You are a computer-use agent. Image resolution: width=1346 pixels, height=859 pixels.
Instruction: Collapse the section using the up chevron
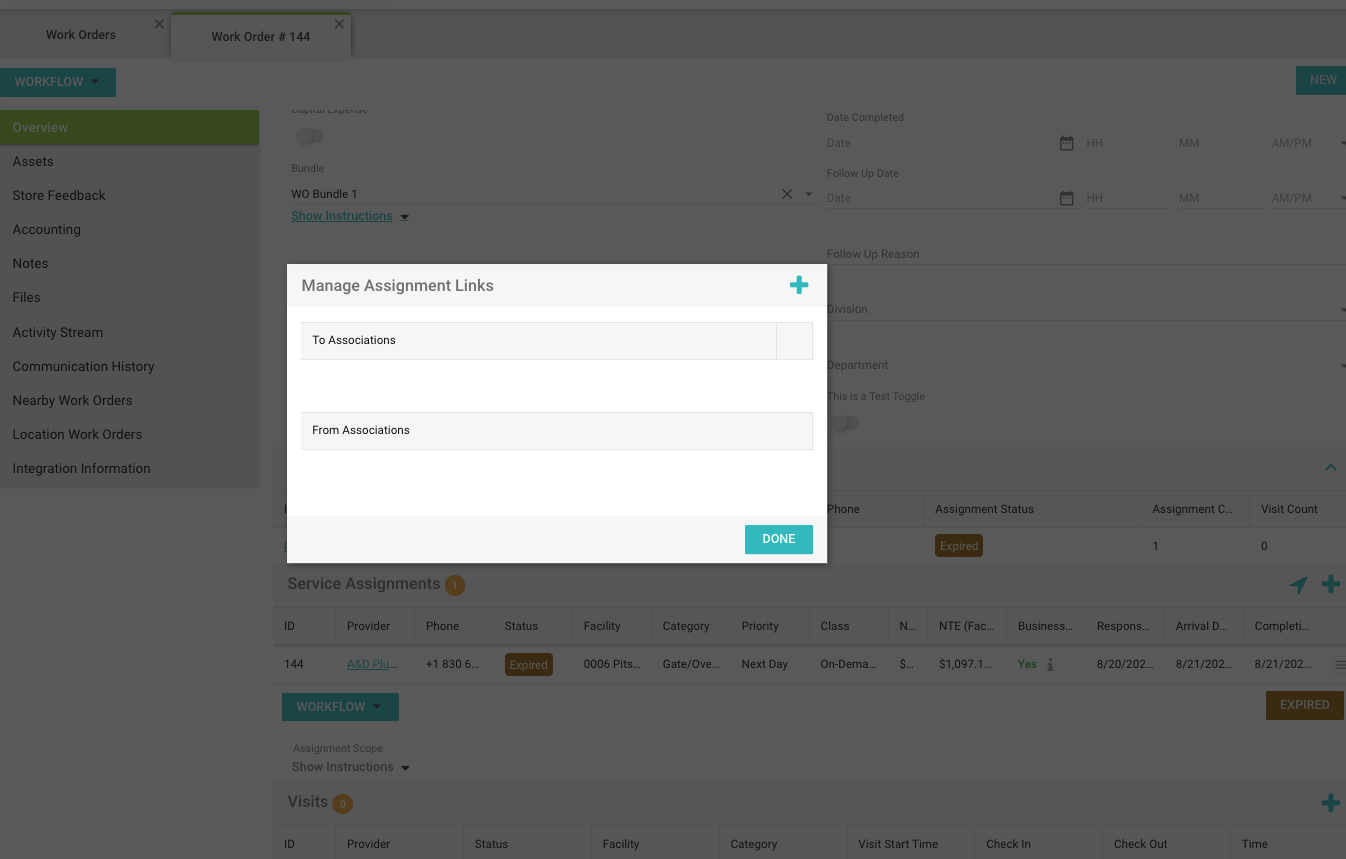(1330, 467)
